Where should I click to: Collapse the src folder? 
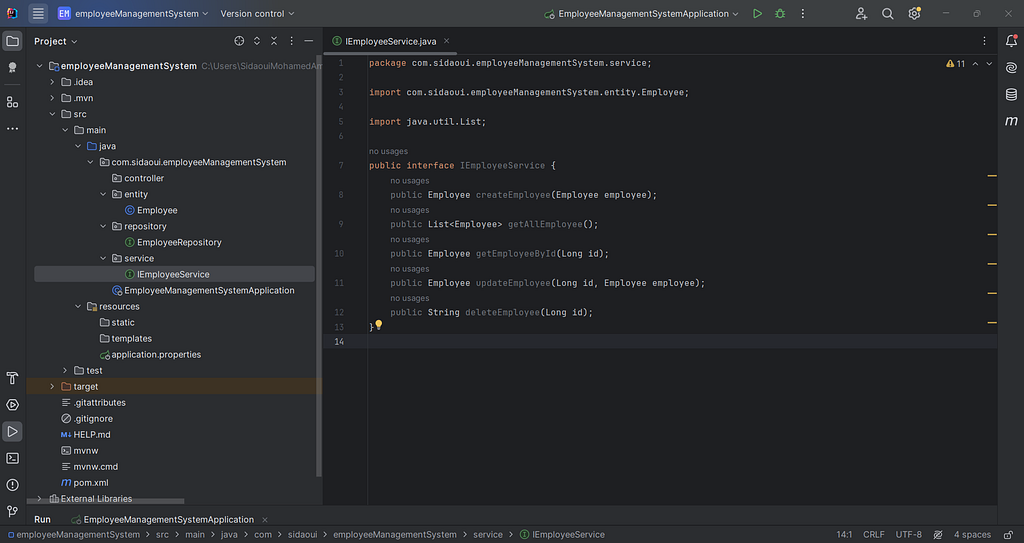click(x=52, y=114)
